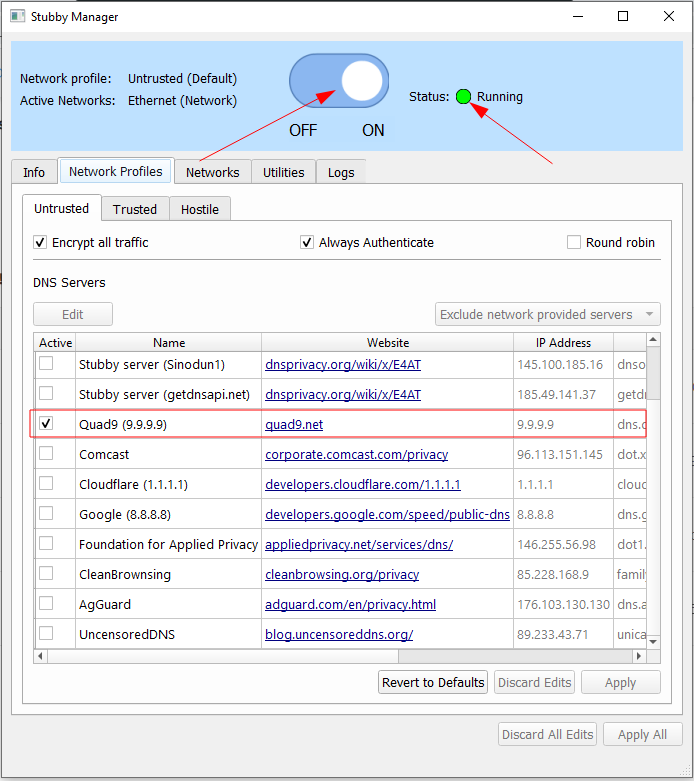This screenshot has width=694, height=781.
Task: Click the table scroll down arrow
Action: coord(653,642)
